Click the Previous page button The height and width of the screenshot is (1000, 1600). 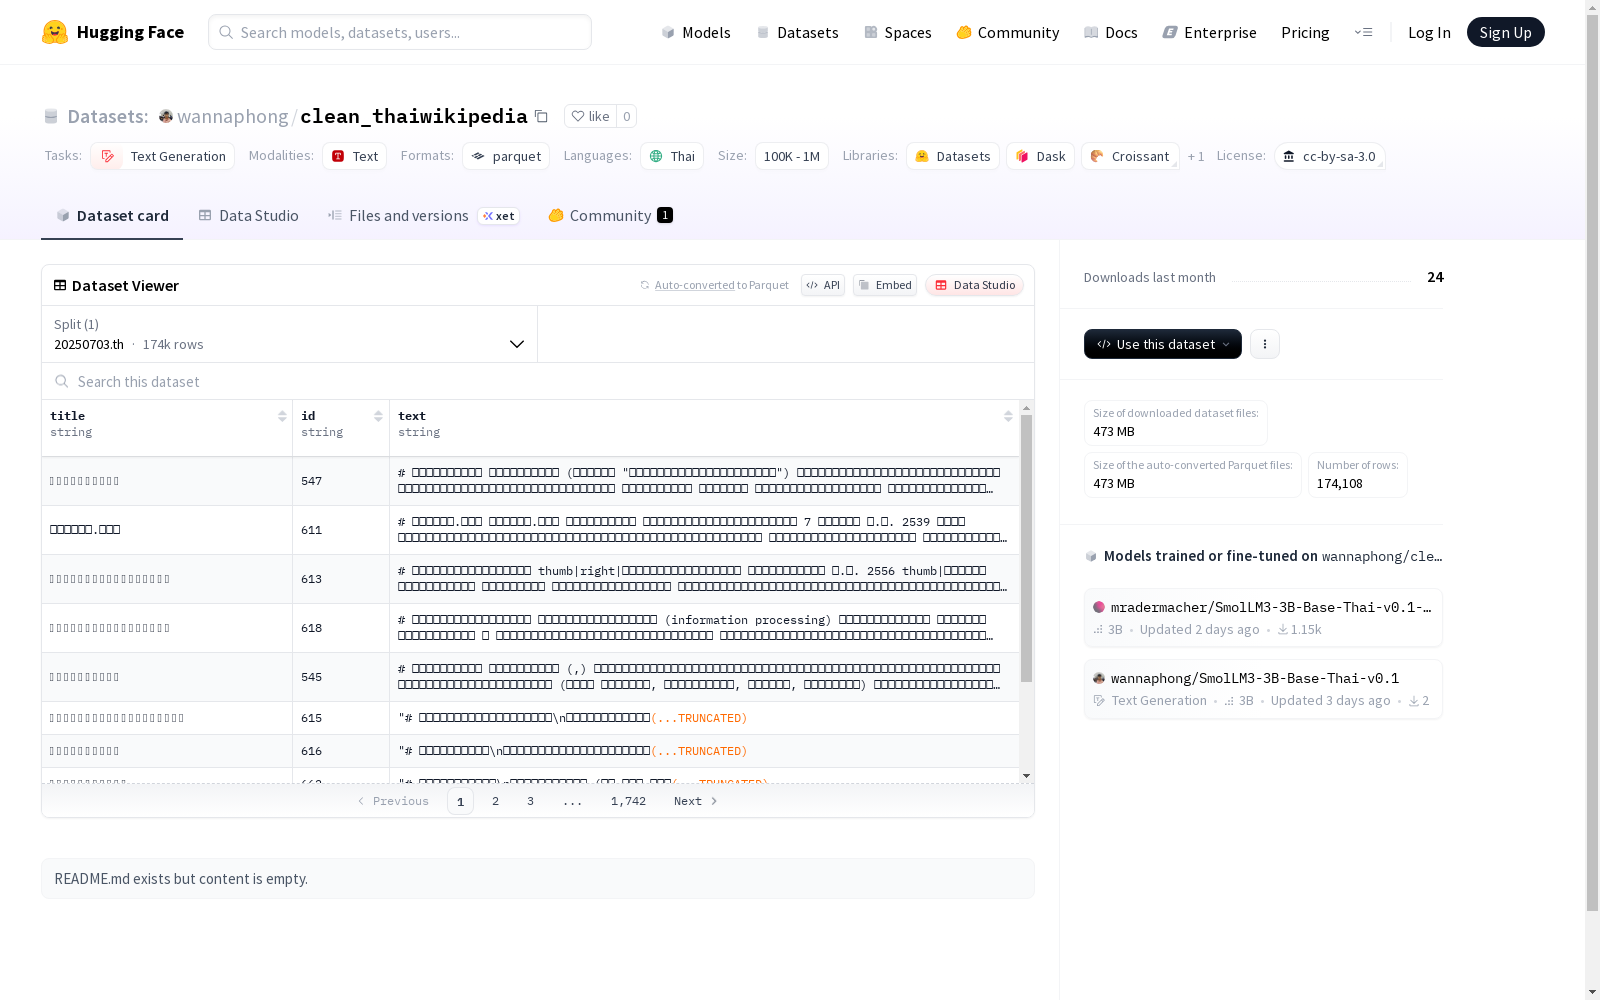click(393, 801)
